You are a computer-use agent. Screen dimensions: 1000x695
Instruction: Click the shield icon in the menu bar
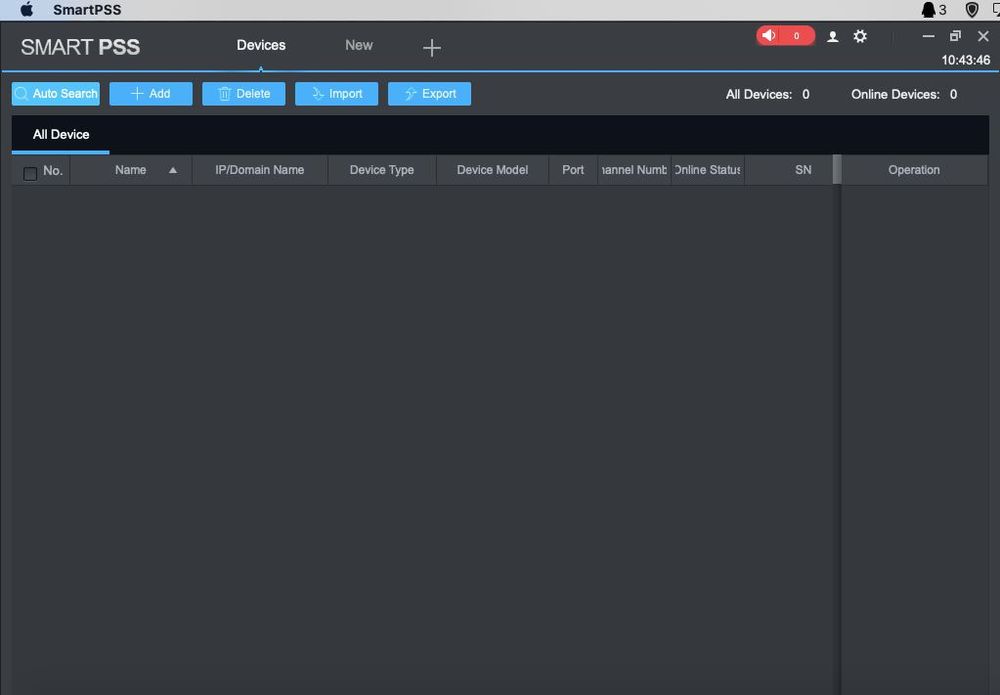971,10
